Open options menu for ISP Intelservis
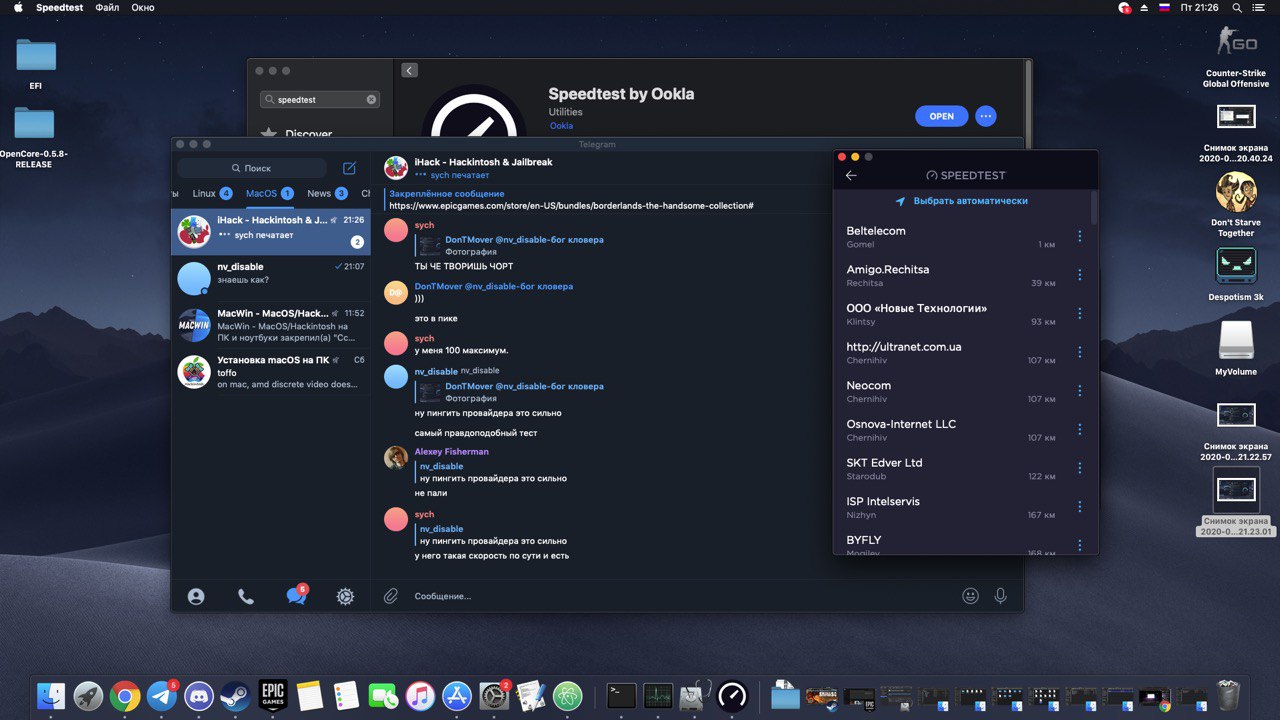 click(1079, 507)
